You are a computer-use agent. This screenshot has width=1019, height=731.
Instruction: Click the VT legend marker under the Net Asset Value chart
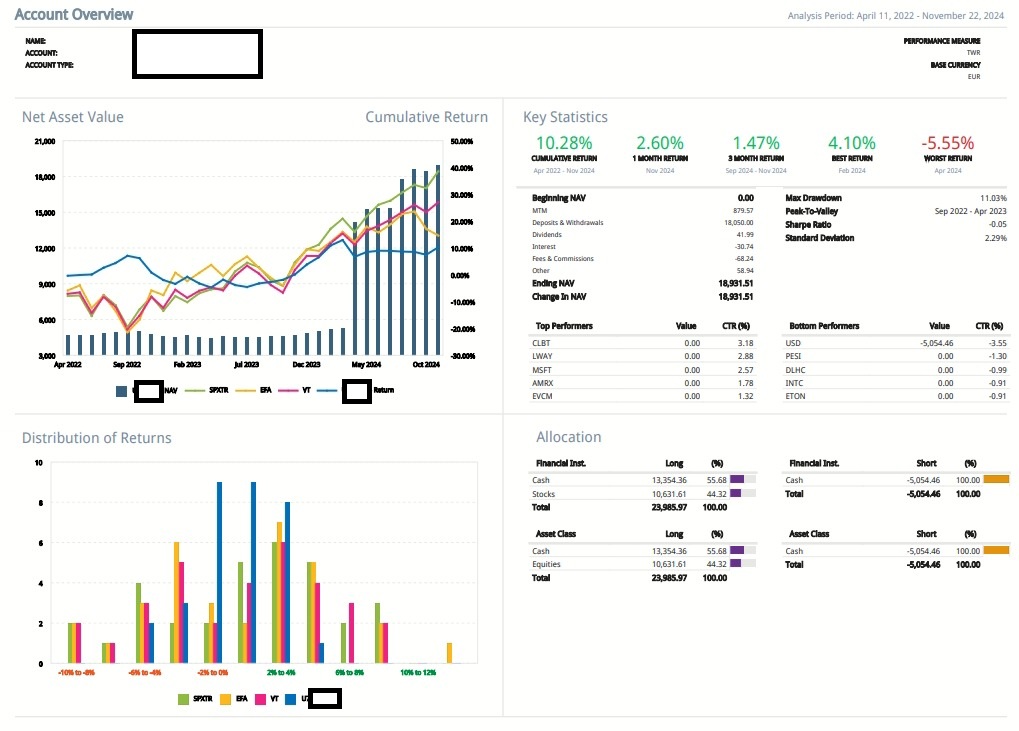pos(285,390)
